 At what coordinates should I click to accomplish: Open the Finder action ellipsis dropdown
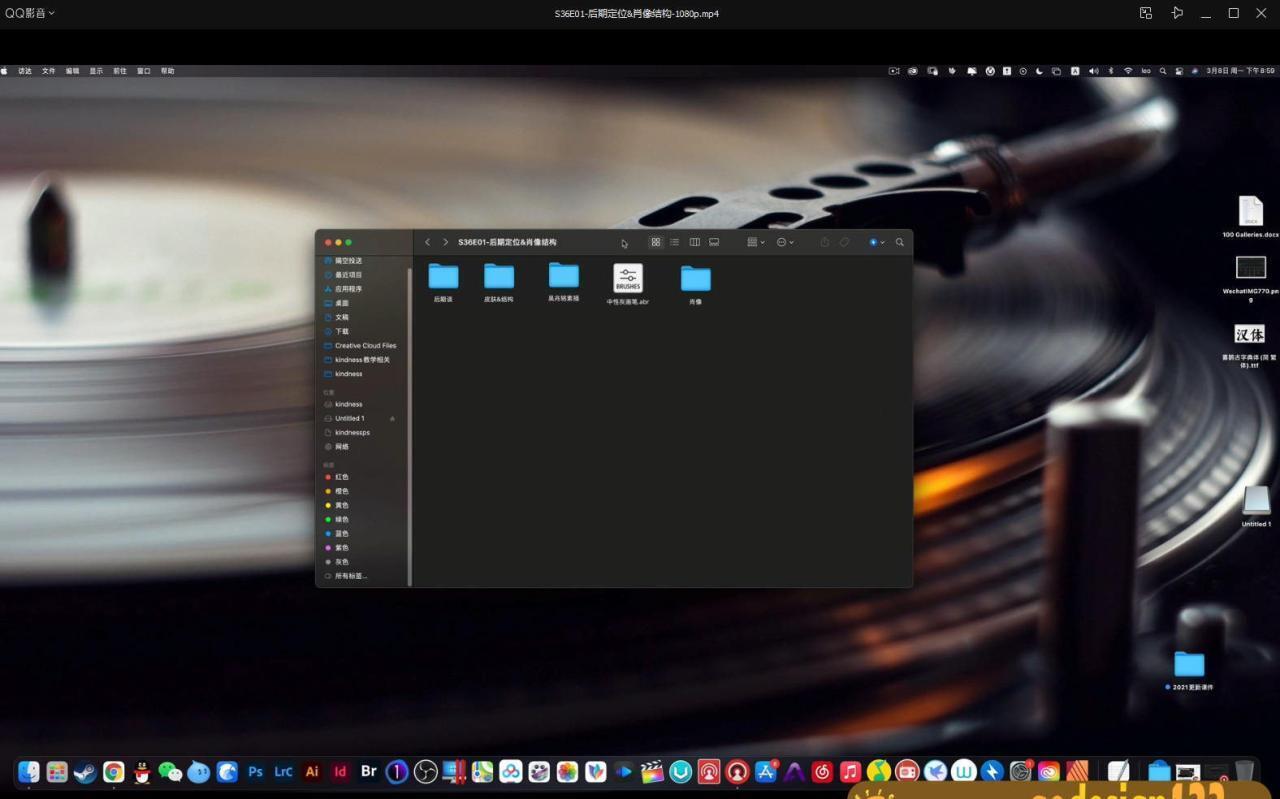785,242
